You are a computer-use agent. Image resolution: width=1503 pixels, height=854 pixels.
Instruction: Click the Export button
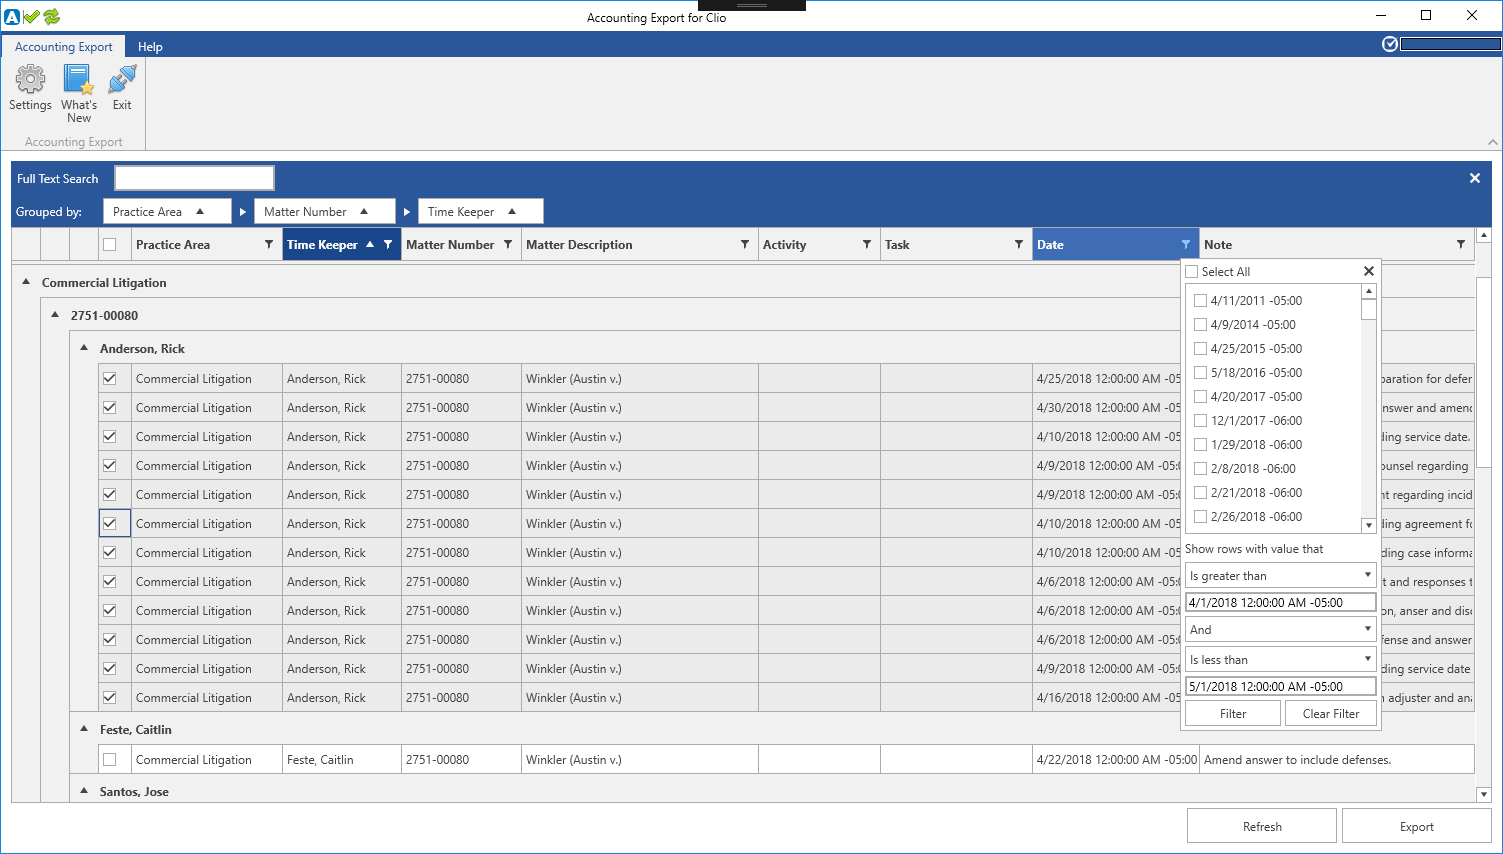click(x=1416, y=827)
